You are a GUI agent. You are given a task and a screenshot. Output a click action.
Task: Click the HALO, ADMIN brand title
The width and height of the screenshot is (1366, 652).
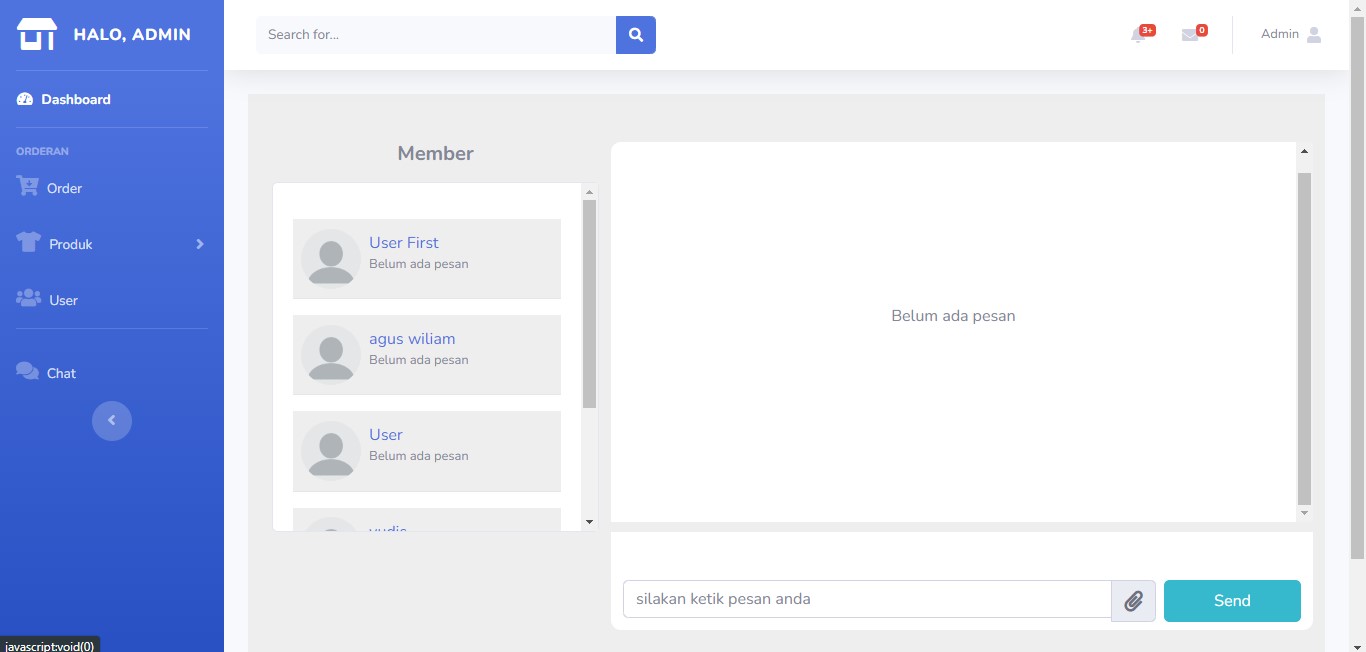(132, 35)
